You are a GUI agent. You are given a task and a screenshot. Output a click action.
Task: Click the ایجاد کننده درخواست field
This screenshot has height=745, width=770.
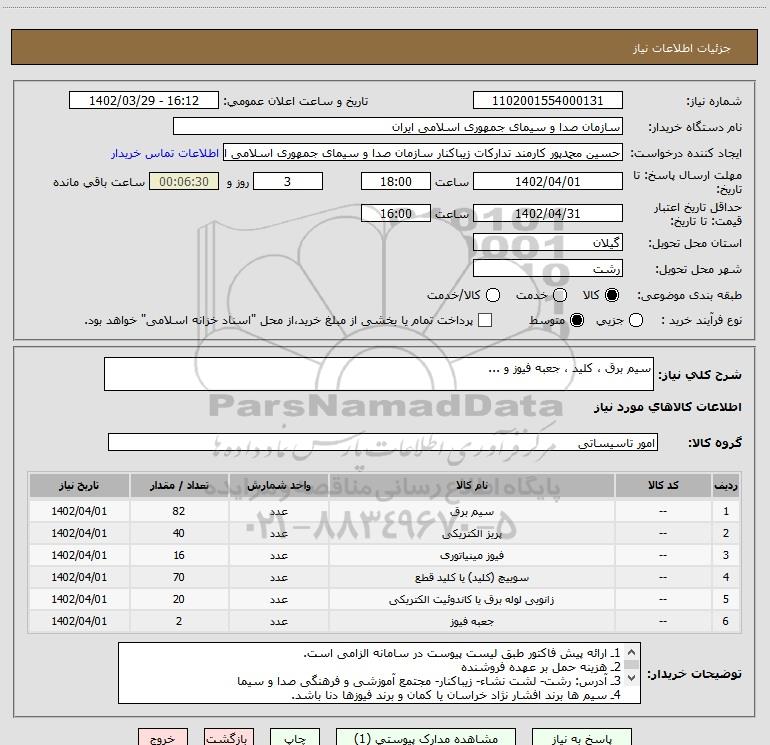pyautogui.click(x=423, y=153)
